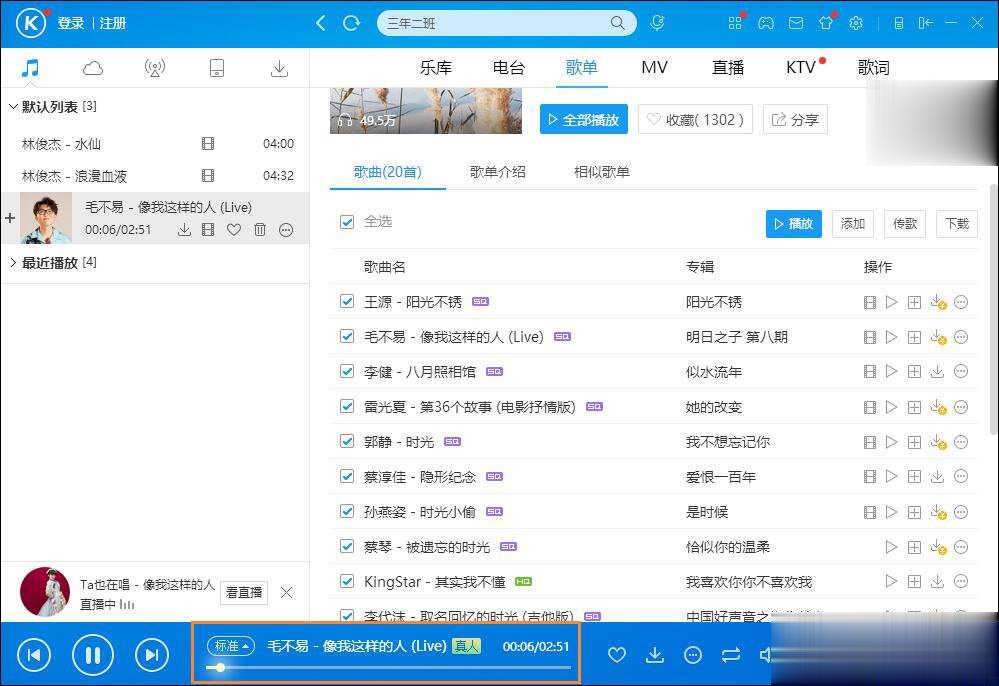Viewport: 999px width, 686px height.
Task: Open the game center controller icon
Action: [766, 23]
